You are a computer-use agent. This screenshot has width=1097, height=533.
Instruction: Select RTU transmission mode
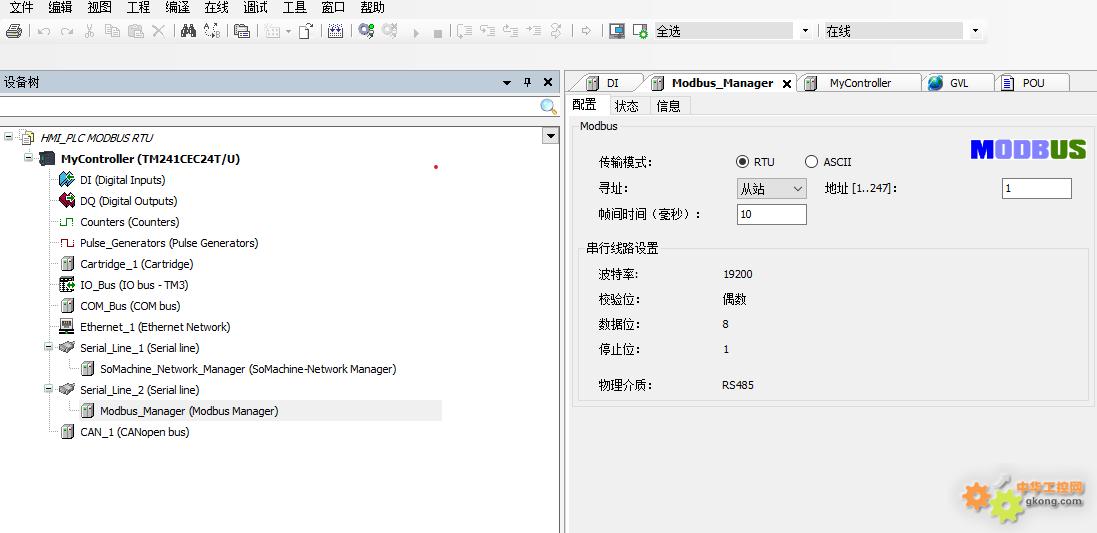(742, 162)
